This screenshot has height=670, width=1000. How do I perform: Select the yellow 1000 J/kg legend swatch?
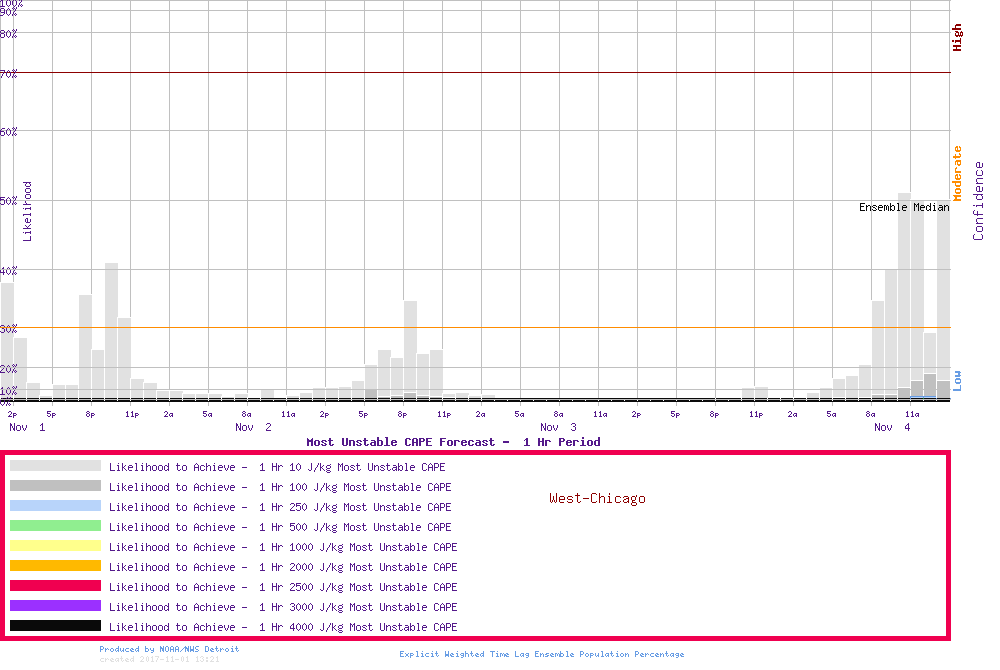pos(55,546)
